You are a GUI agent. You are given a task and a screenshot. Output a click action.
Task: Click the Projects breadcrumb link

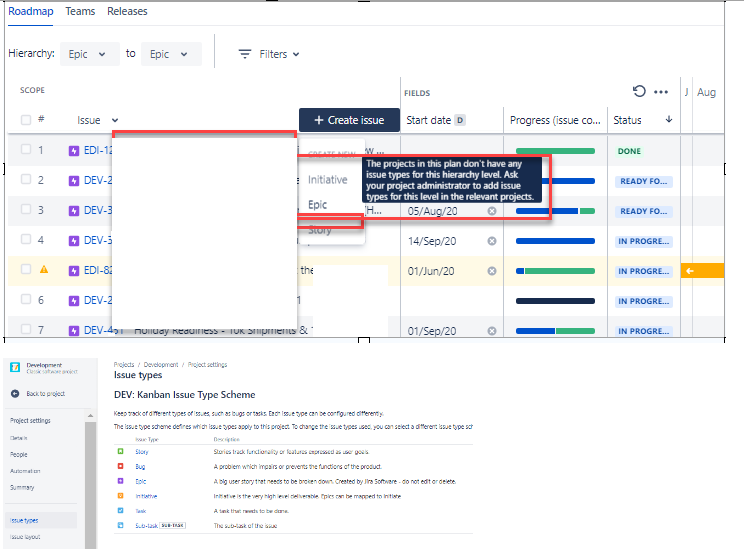coord(124,364)
